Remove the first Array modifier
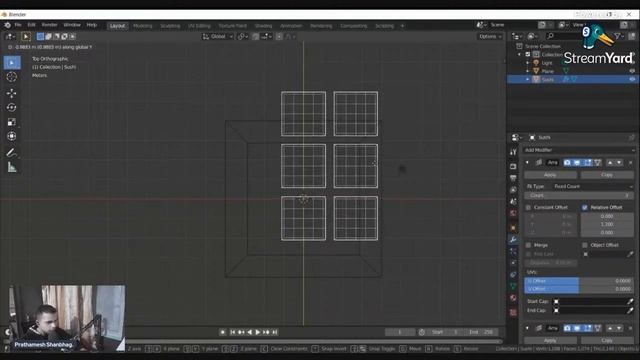 (x=630, y=163)
